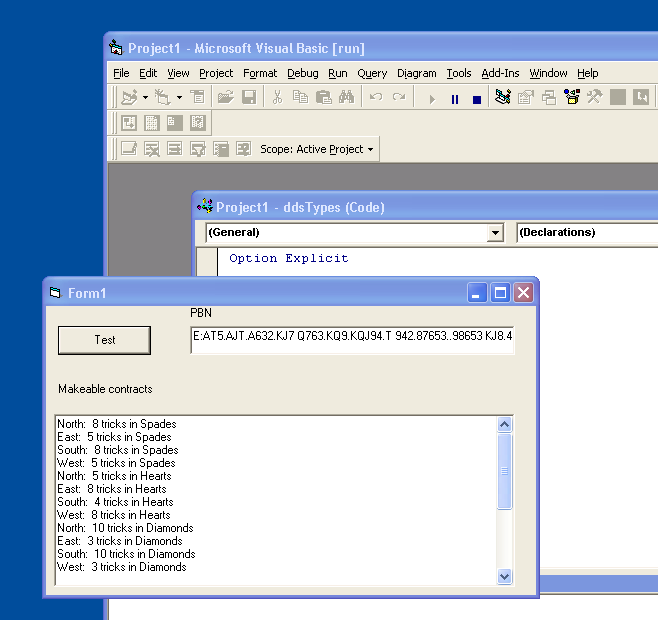658x620 pixels.
Task: Click second icon in Scope toolbar
Action: click(151, 149)
